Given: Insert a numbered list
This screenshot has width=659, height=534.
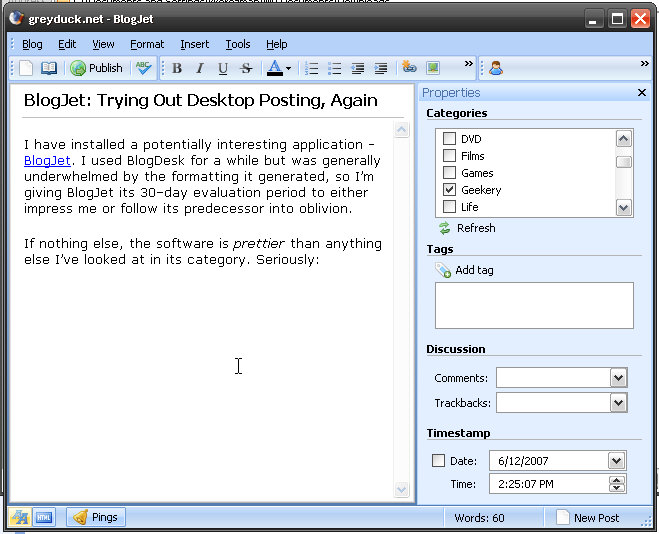Looking at the screenshot, I should (x=312, y=68).
